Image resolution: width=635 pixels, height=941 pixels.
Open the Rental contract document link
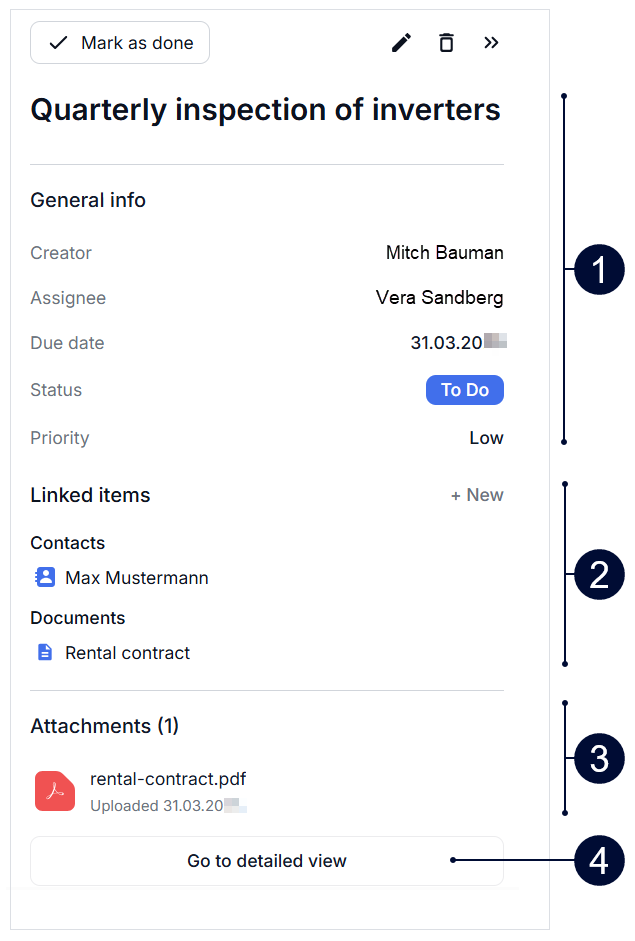127,653
